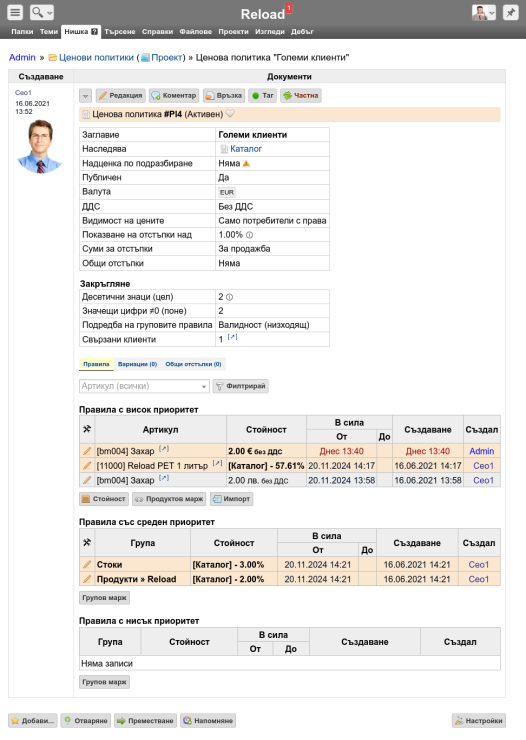This screenshot has width=526, height=740.
Task: Open the hamburger main menu
Action: point(15,12)
